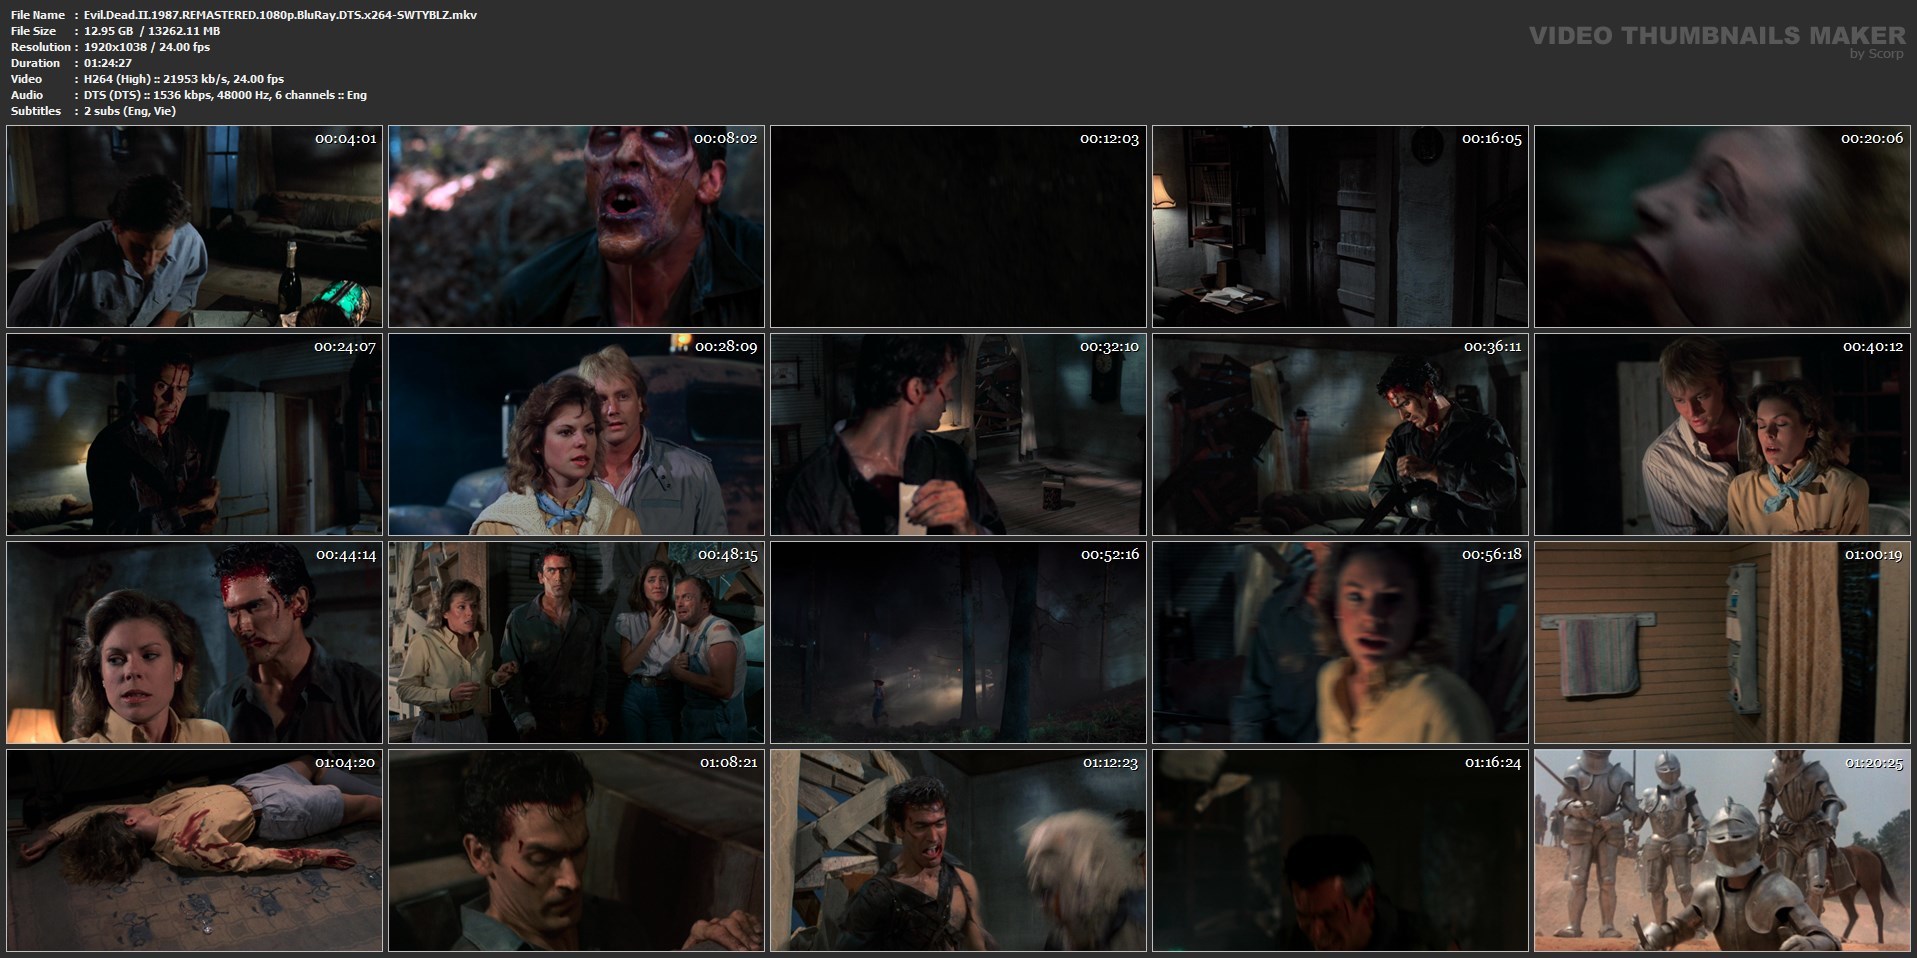1917x958 pixels.
Task: Click the 01:00:19 timestamp label
Action: point(1874,555)
